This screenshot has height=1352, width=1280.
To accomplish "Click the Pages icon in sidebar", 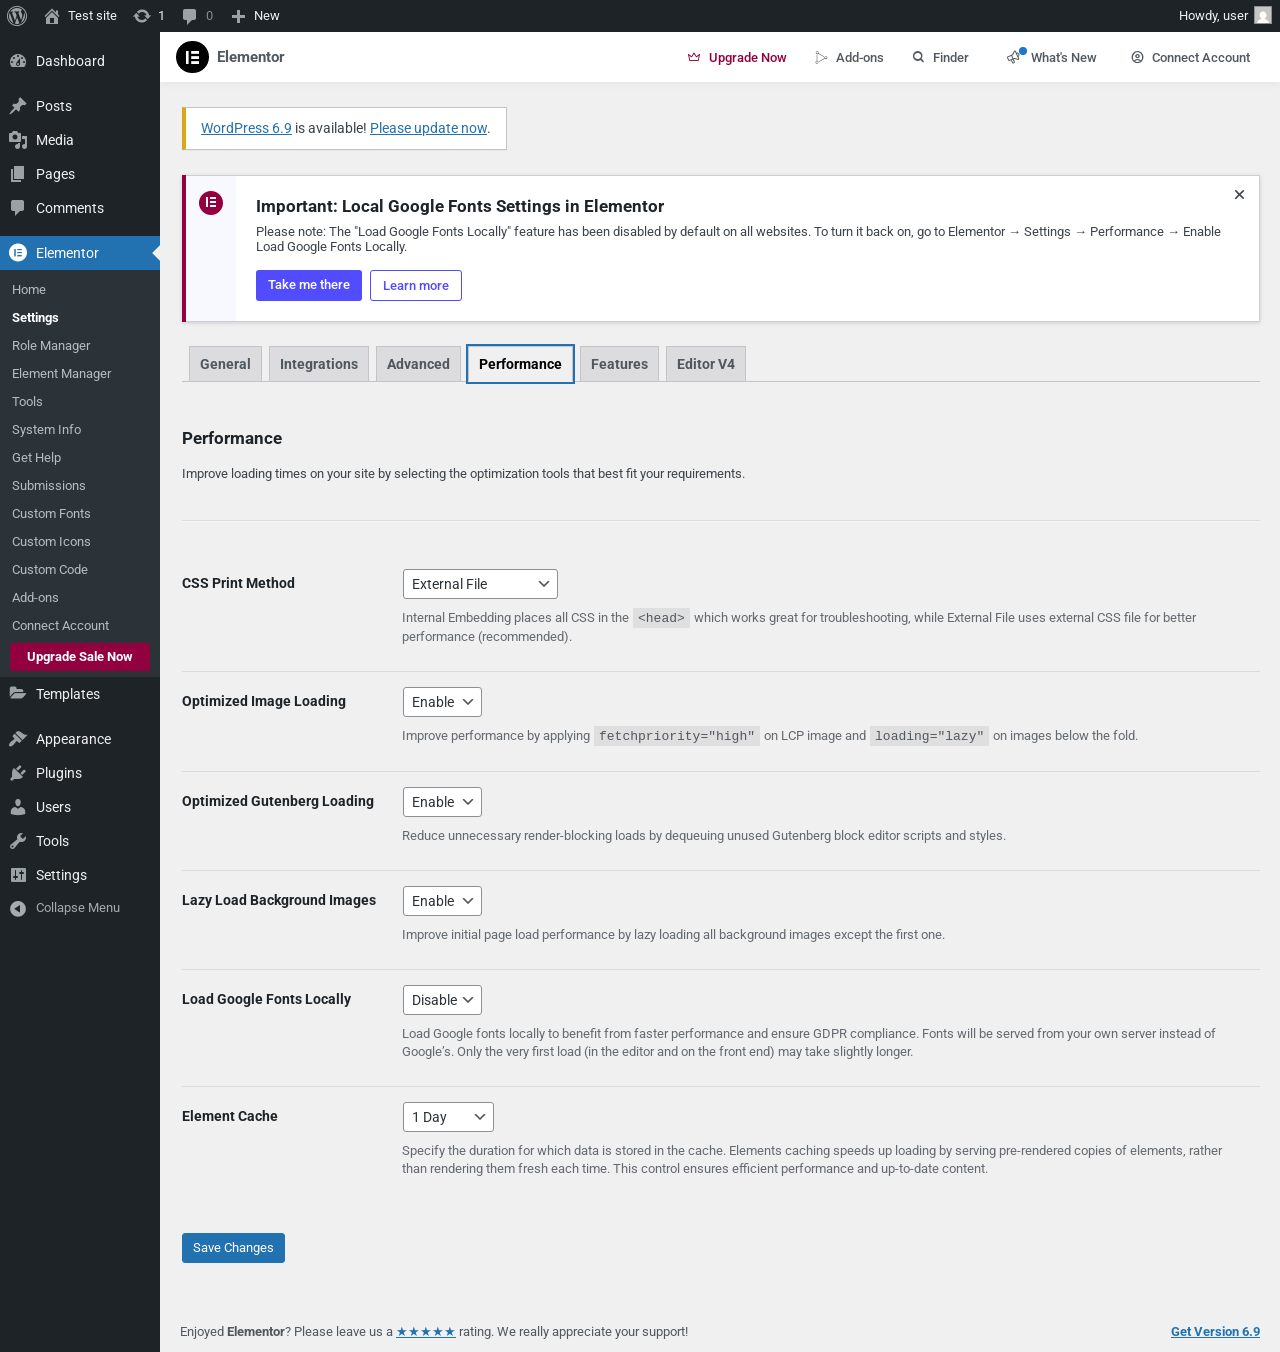I will (x=18, y=174).
